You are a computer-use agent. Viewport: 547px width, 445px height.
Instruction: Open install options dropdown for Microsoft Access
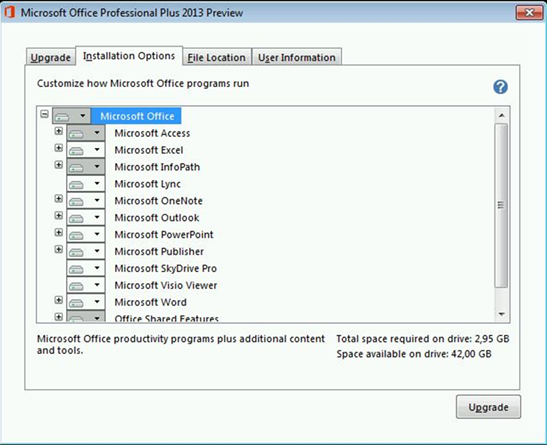[x=97, y=133]
